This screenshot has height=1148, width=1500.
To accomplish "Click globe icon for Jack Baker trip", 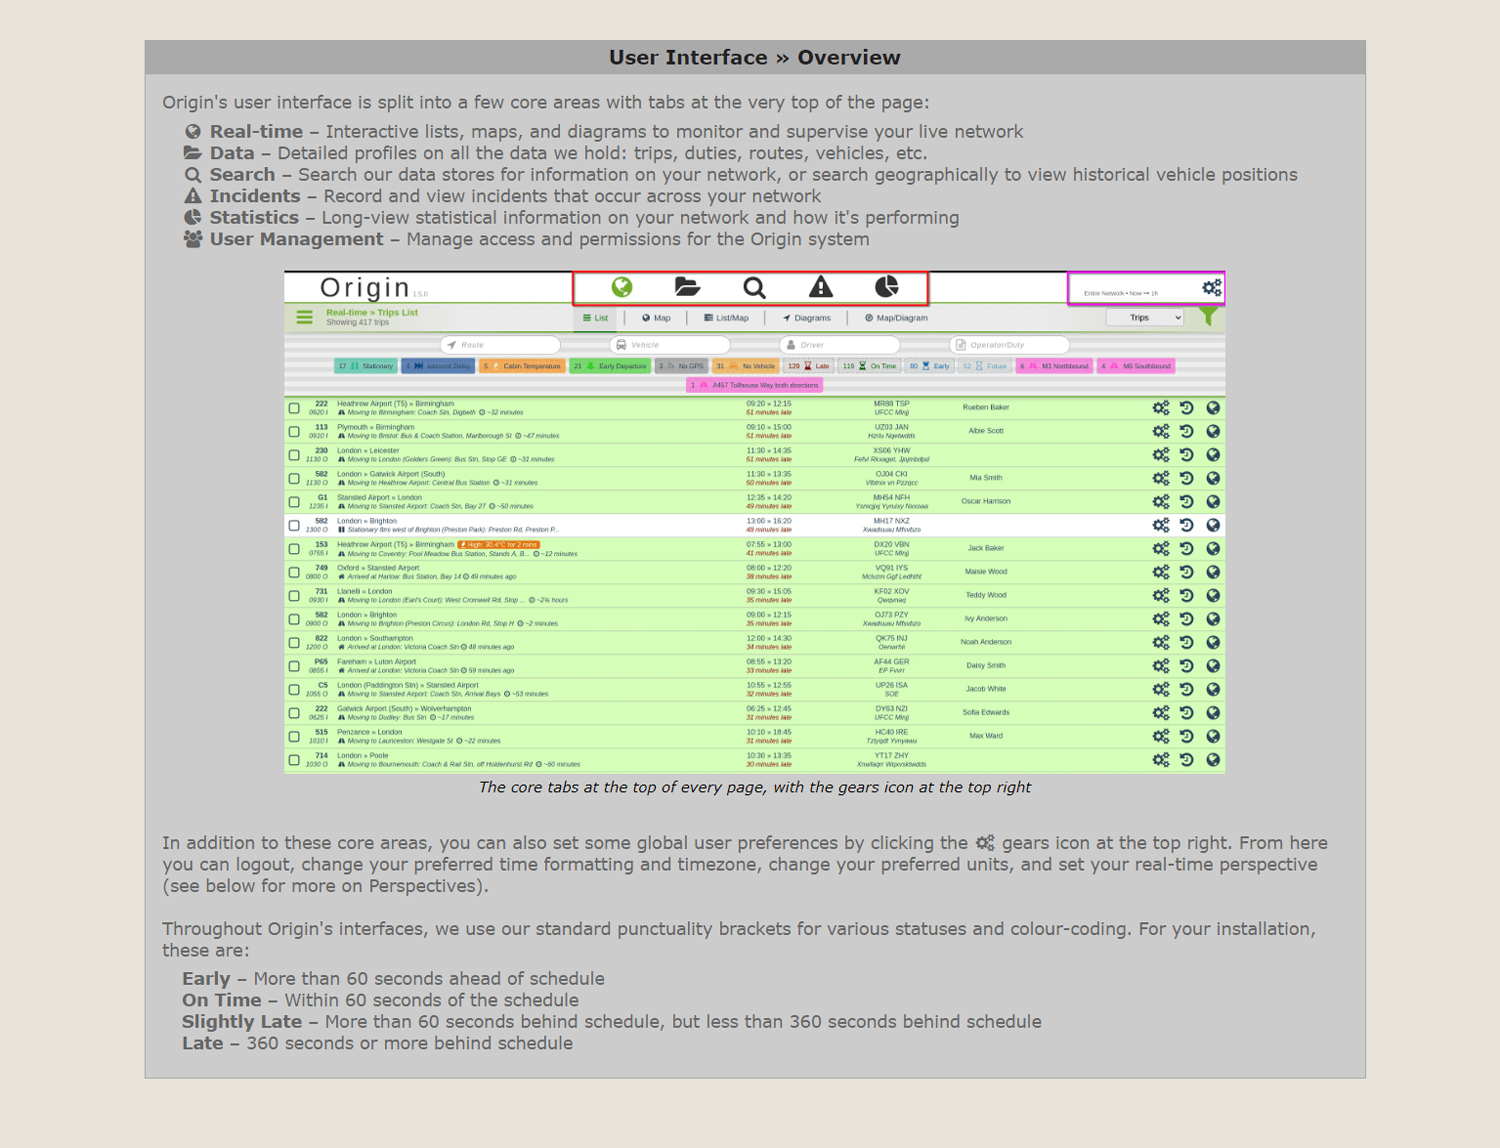I will (1213, 549).
